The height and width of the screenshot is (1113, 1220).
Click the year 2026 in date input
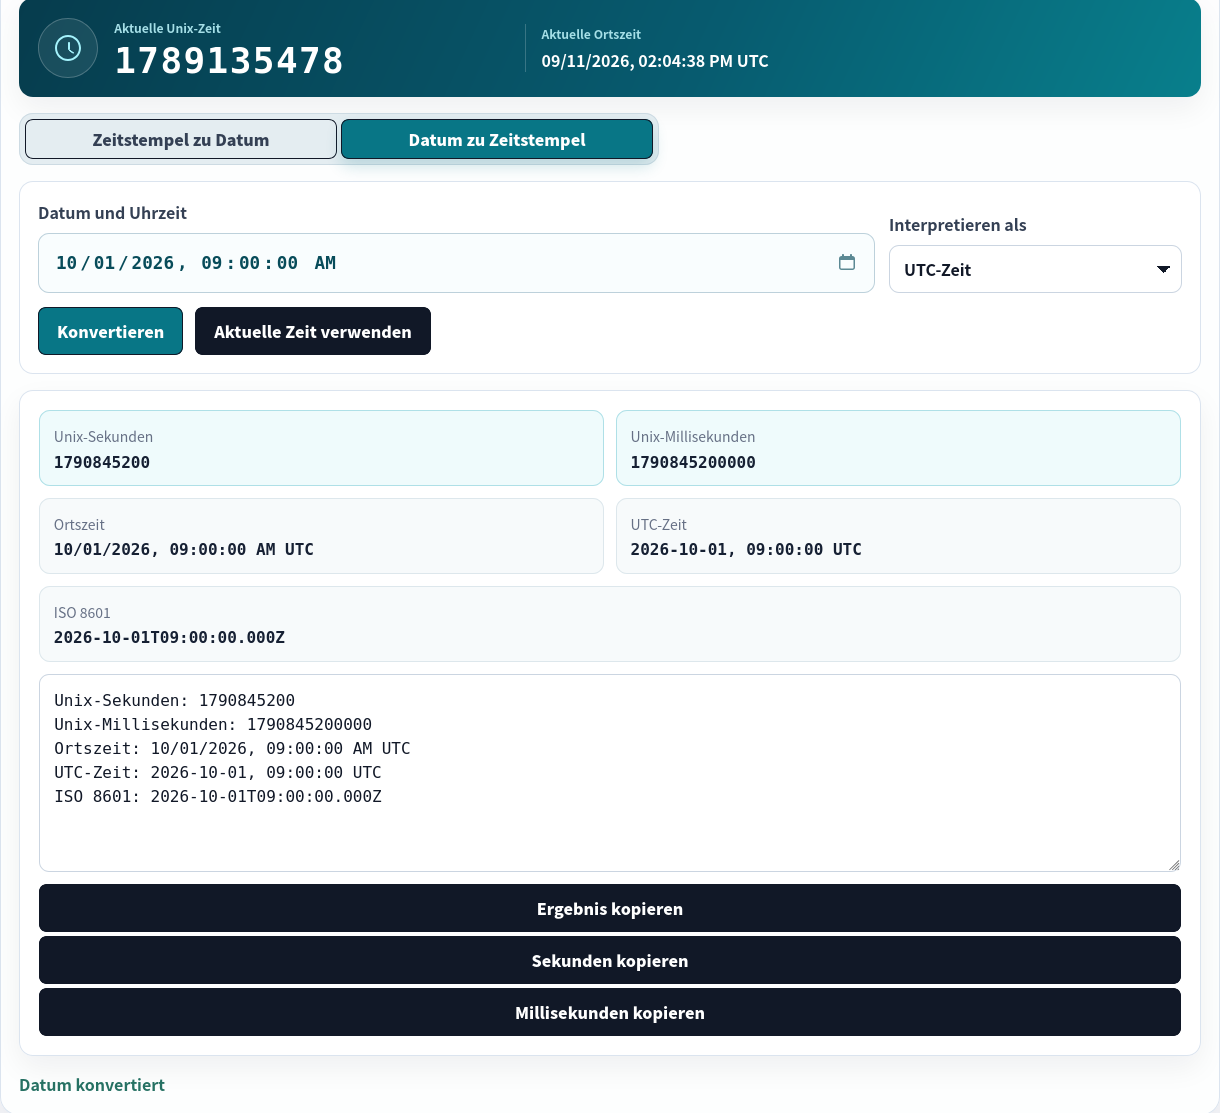(x=152, y=263)
